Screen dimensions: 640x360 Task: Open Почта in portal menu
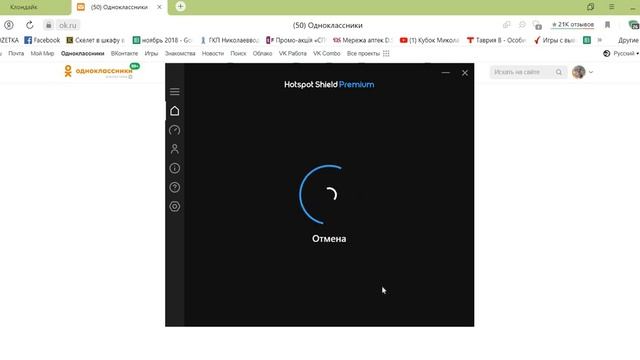click(x=16, y=53)
